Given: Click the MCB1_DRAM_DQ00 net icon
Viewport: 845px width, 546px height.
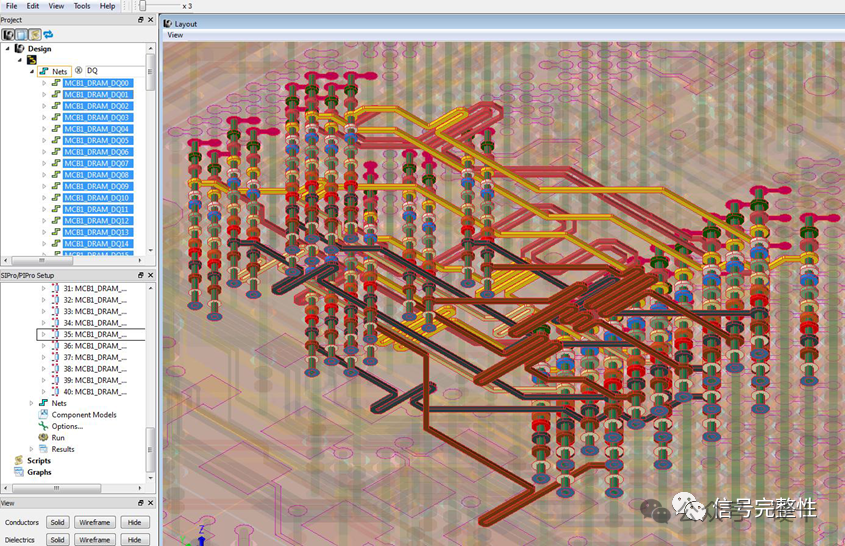Looking at the screenshot, I should (x=56, y=83).
